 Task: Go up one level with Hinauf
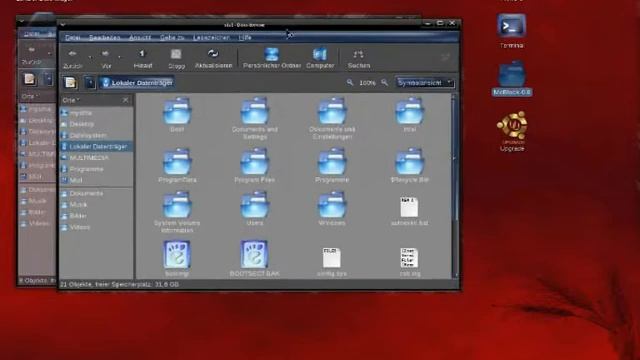click(142, 58)
